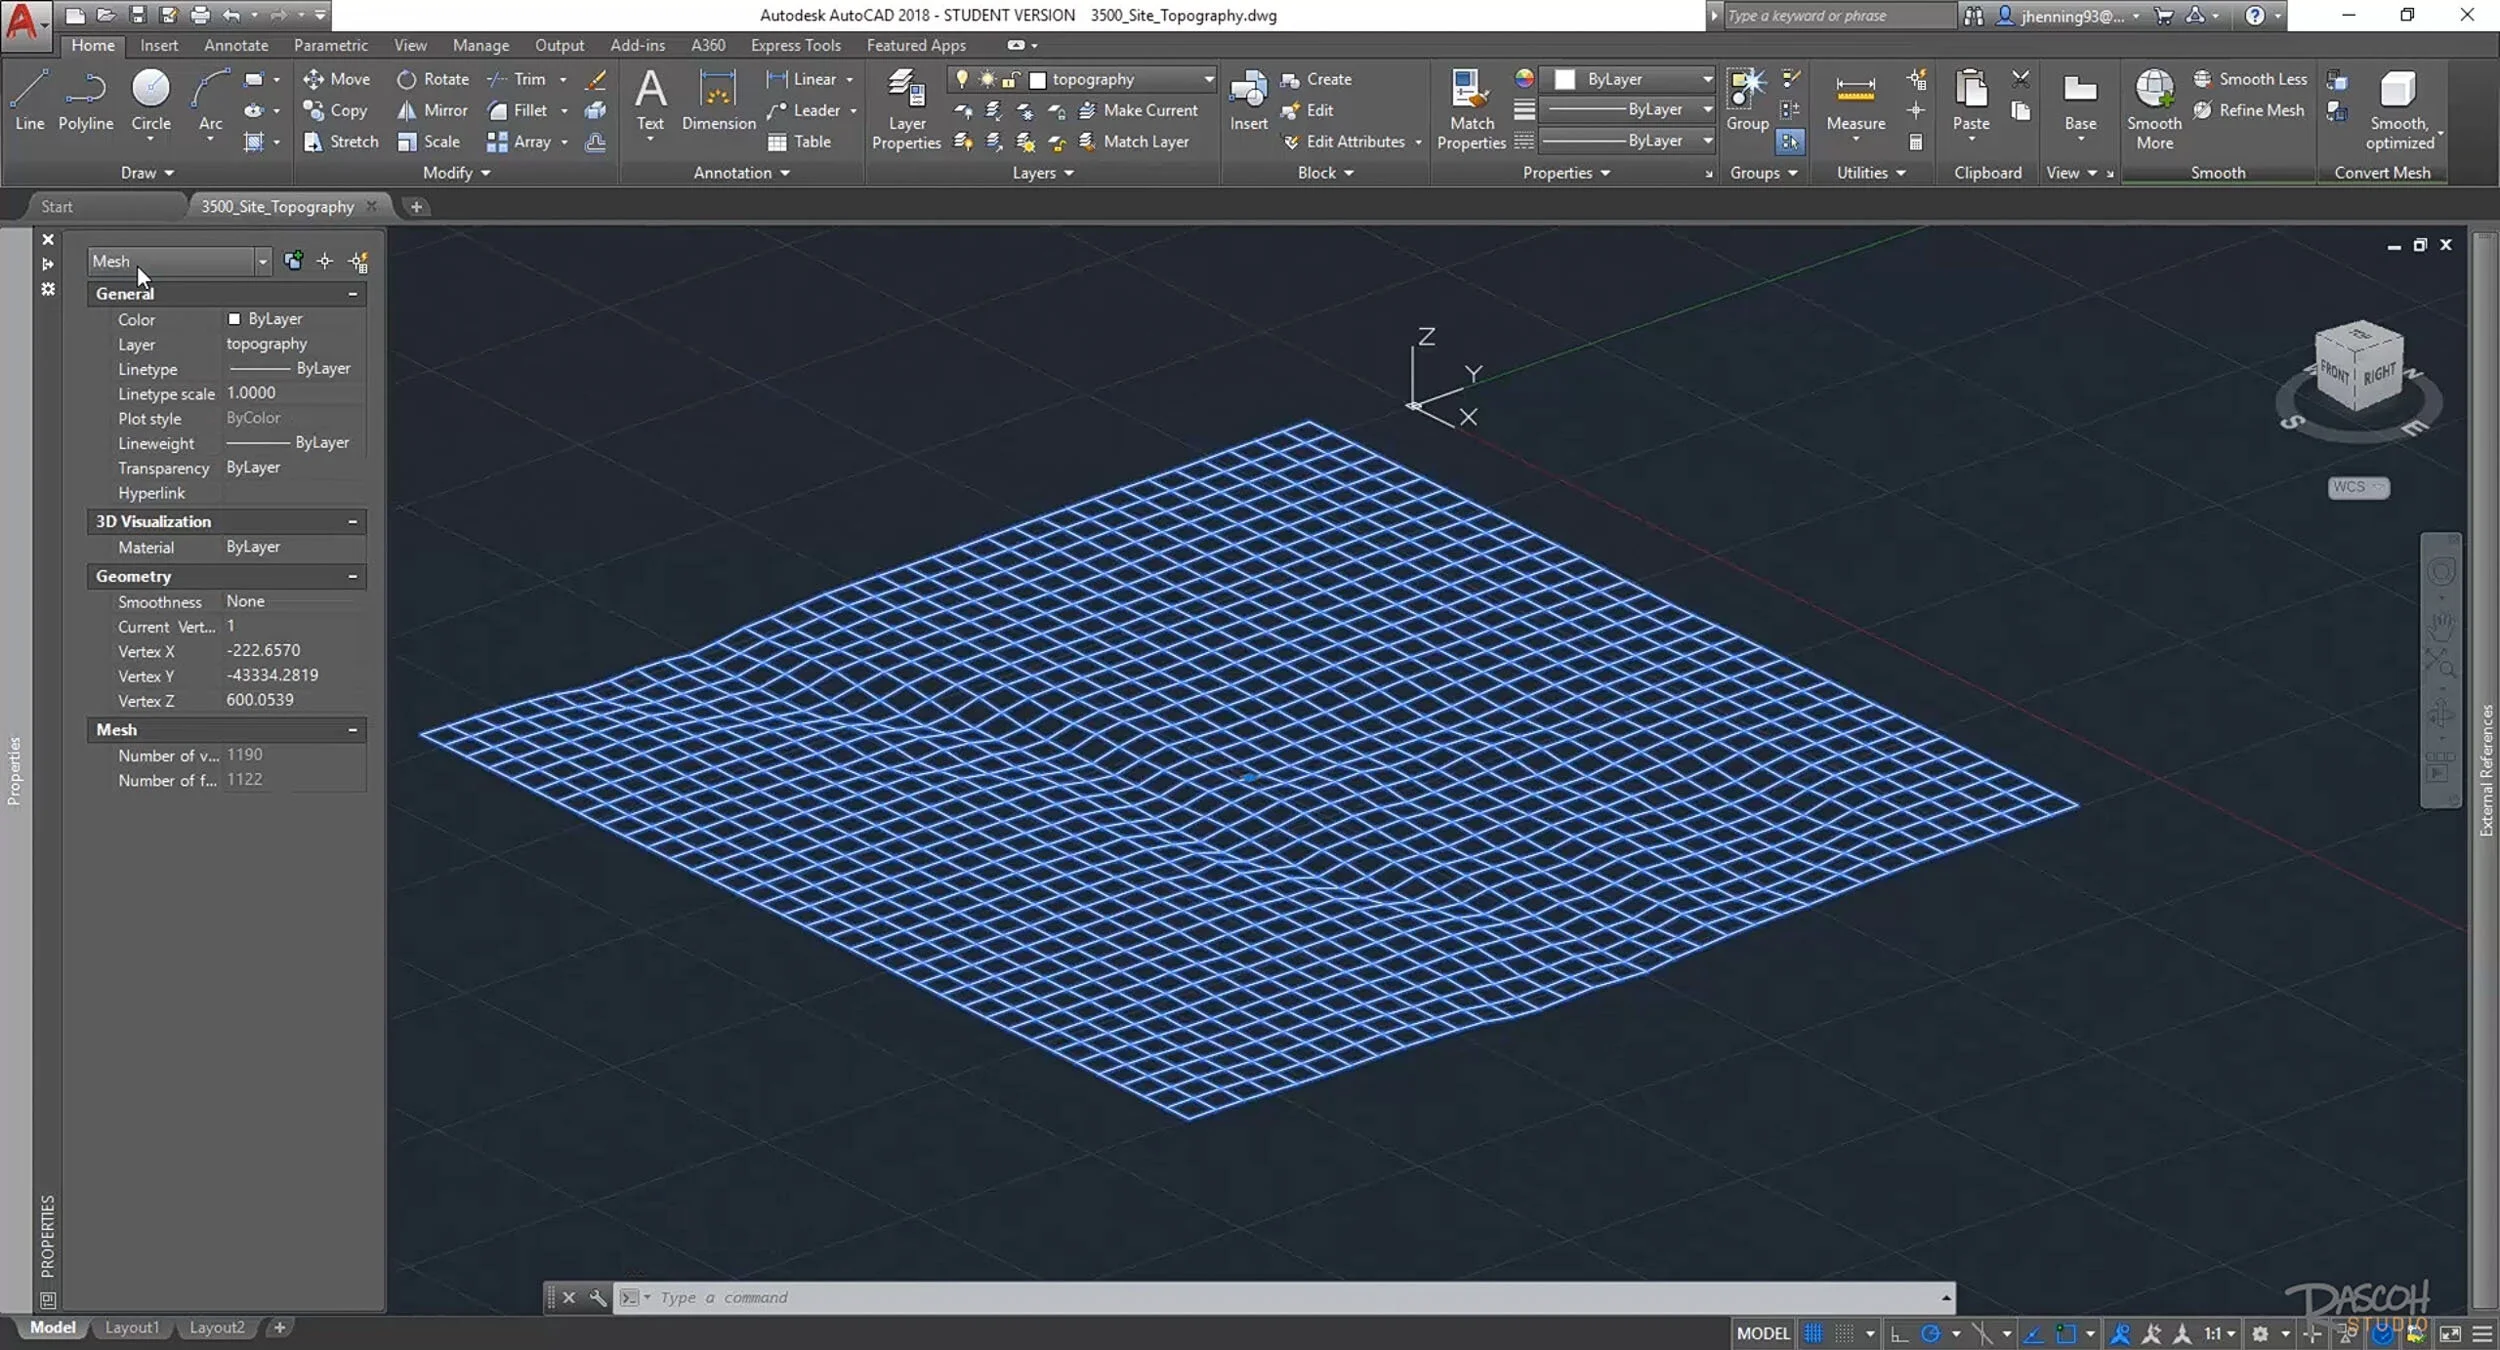This screenshot has height=1350, width=2500.
Task: Open the Annotate ribbon tab
Action: coord(236,45)
